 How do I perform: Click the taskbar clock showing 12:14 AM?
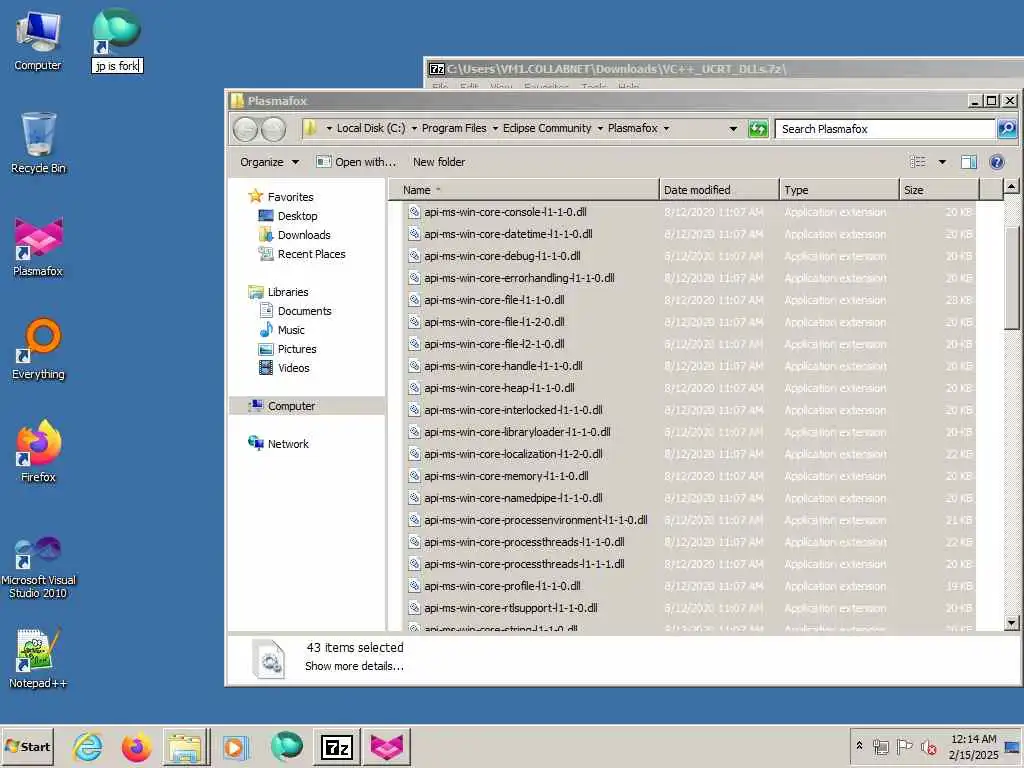coord(973,746)
